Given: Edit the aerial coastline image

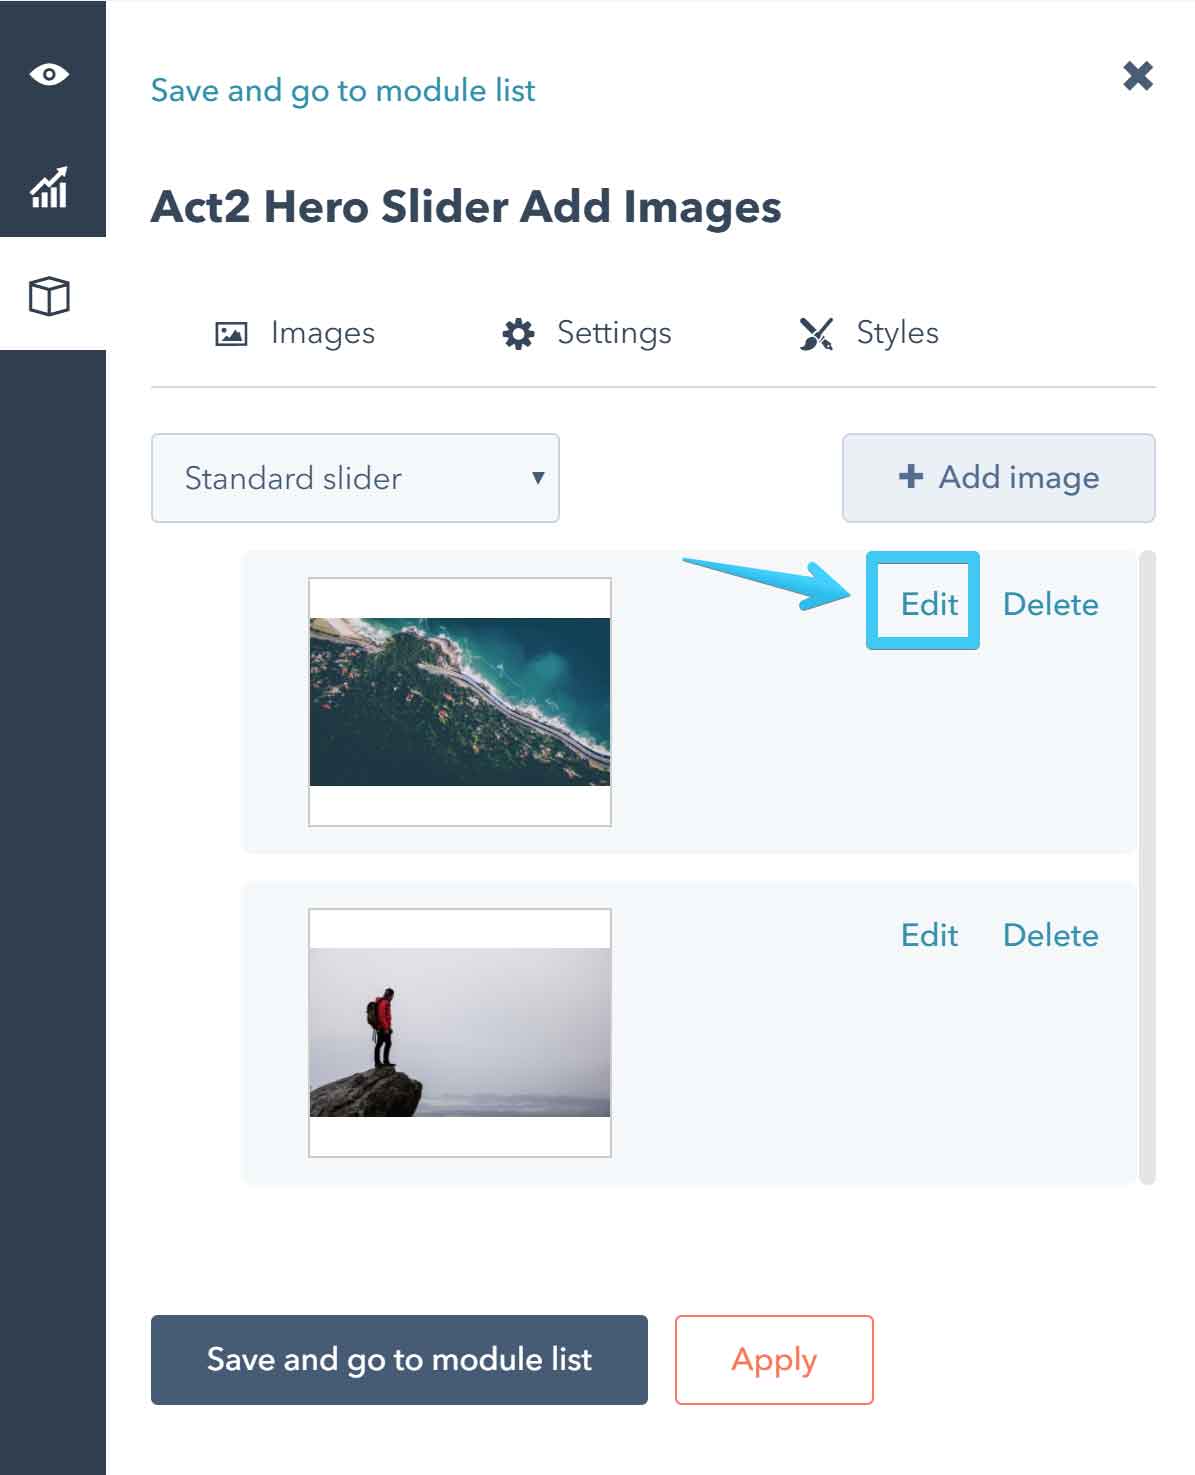Looking at the screenshot, I should tap(929, 604).
